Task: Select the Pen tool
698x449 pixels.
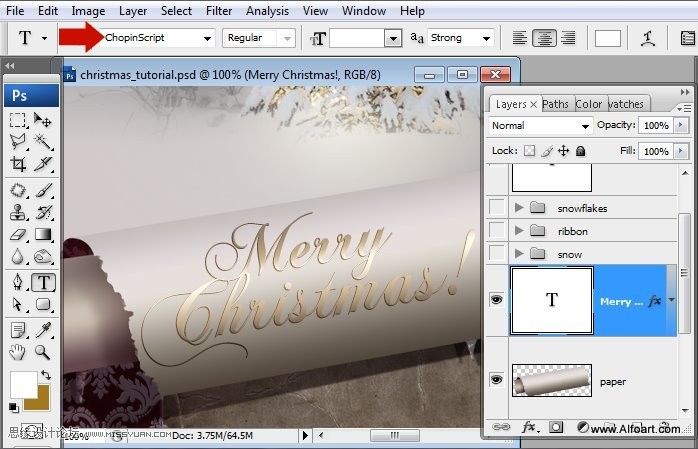Action: (18, 282)
